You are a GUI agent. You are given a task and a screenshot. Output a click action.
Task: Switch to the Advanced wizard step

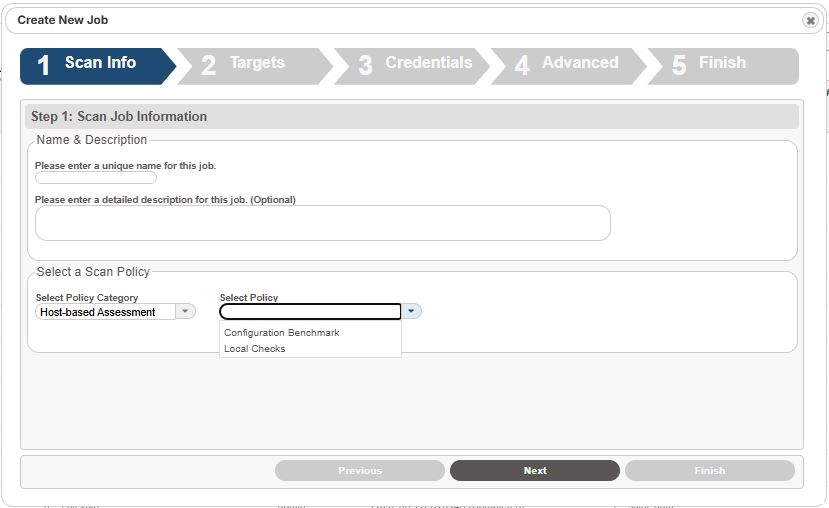point(569,66)
